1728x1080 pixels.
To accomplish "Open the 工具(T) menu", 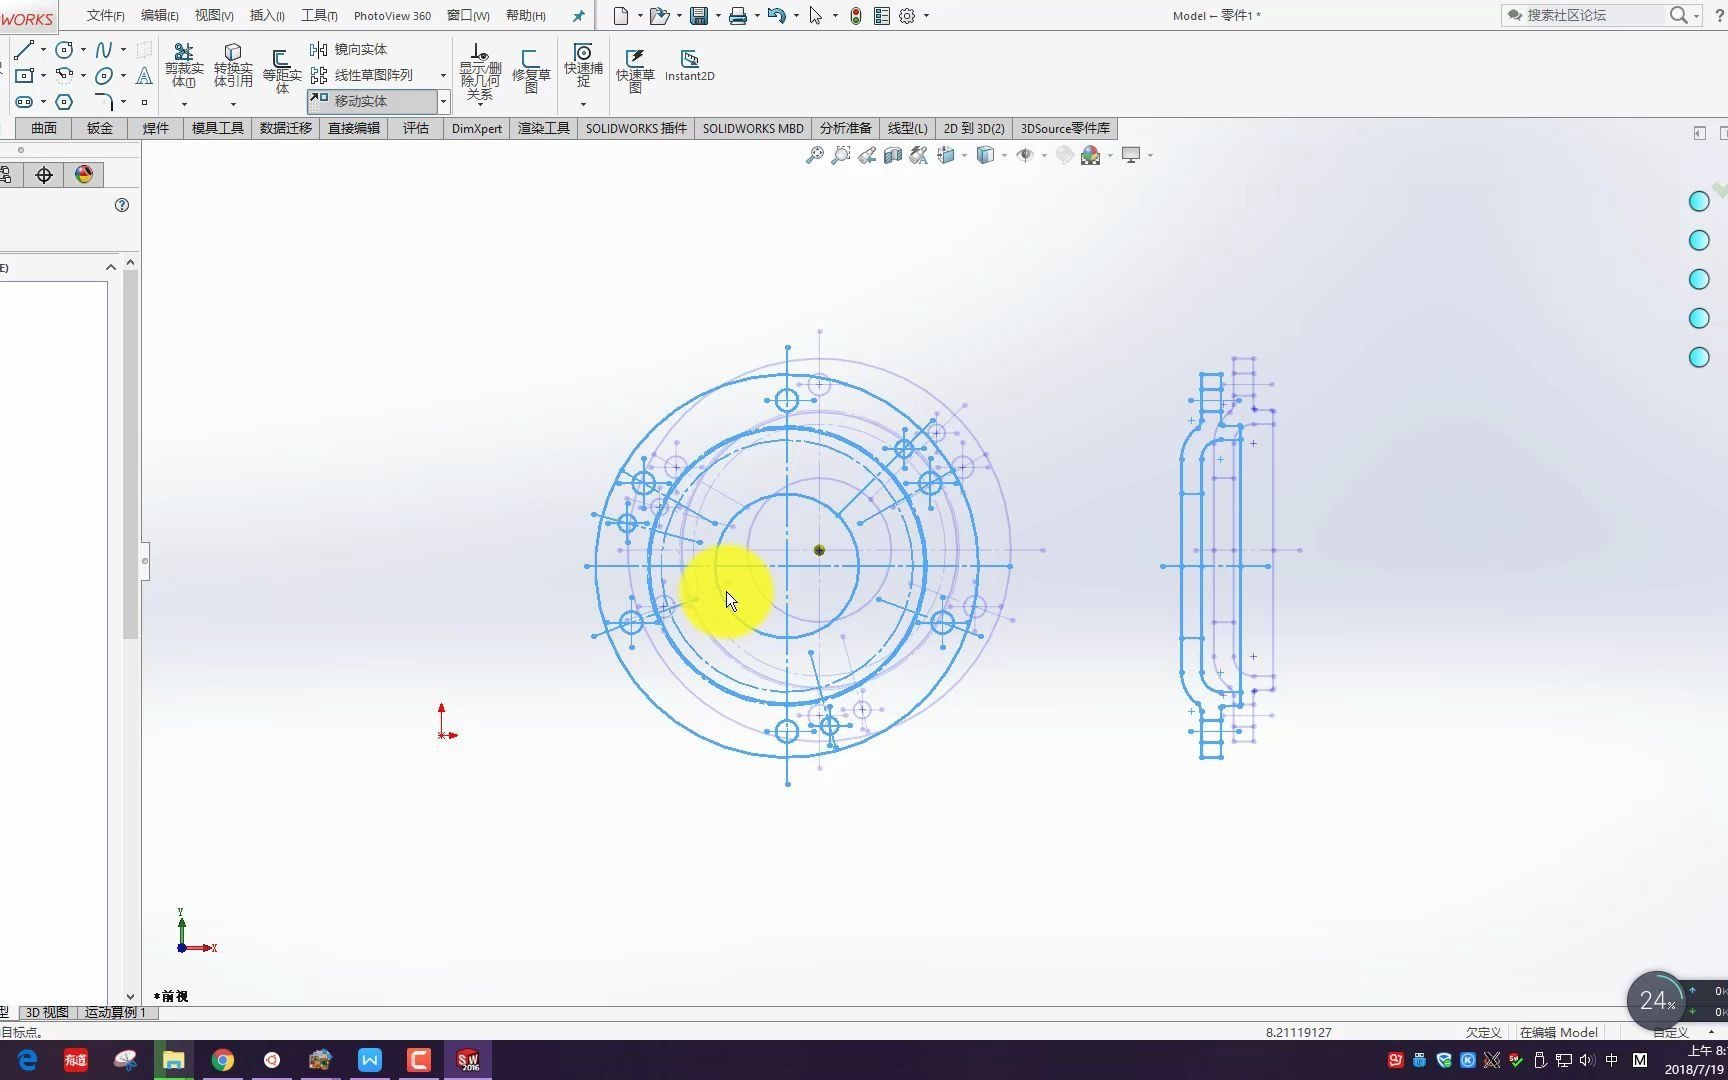I will point(319,16).
